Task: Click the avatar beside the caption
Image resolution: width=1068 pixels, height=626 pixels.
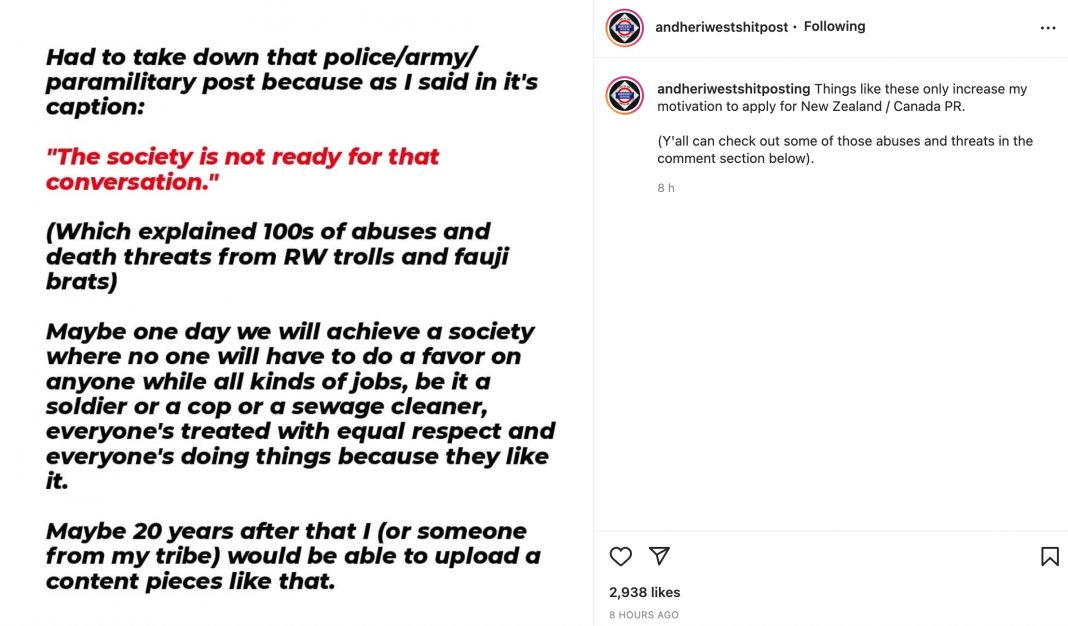Action: pyautogui.click(x=625, y=95)
